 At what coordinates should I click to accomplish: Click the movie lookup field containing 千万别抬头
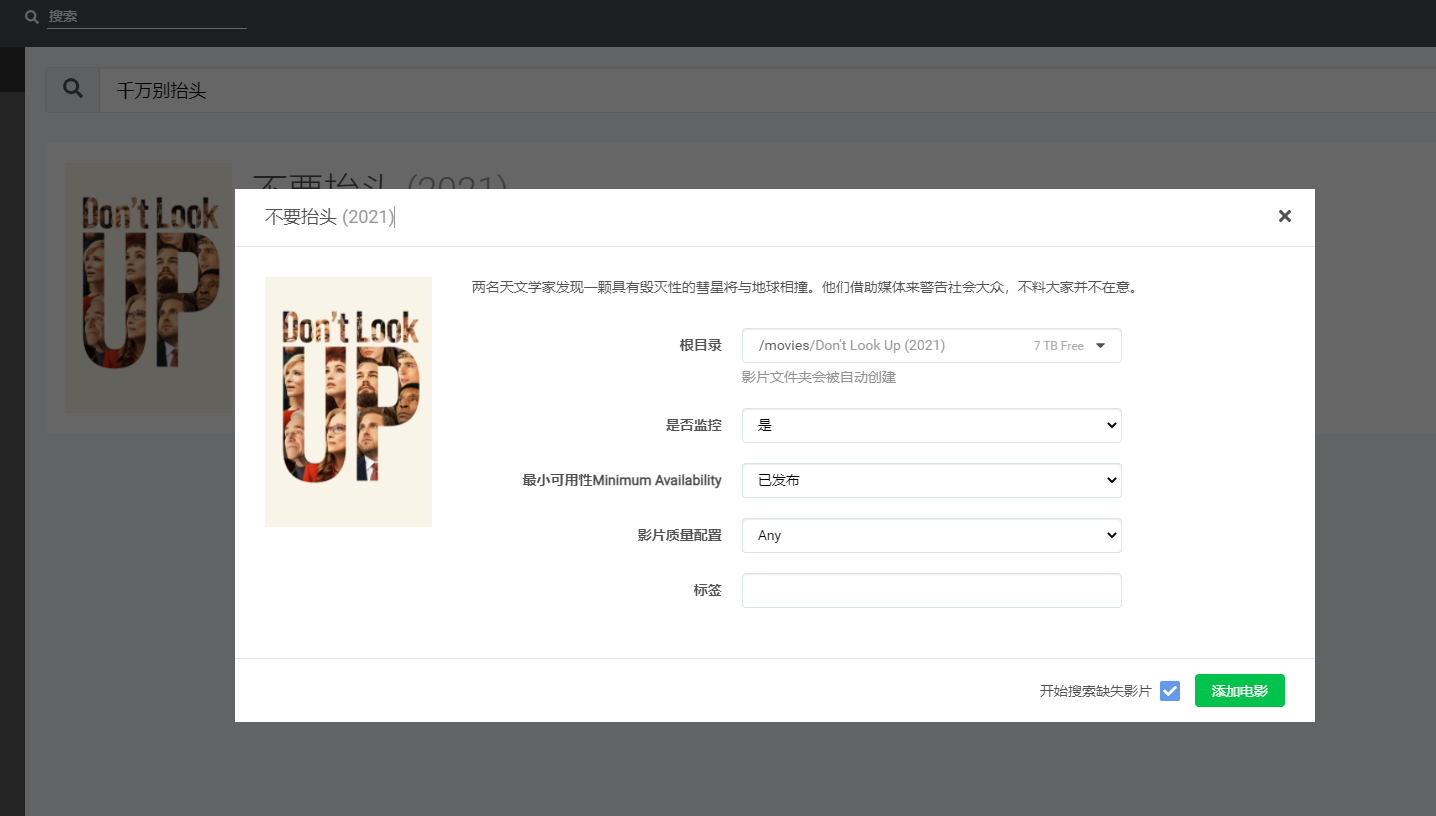tap(768, 90)
